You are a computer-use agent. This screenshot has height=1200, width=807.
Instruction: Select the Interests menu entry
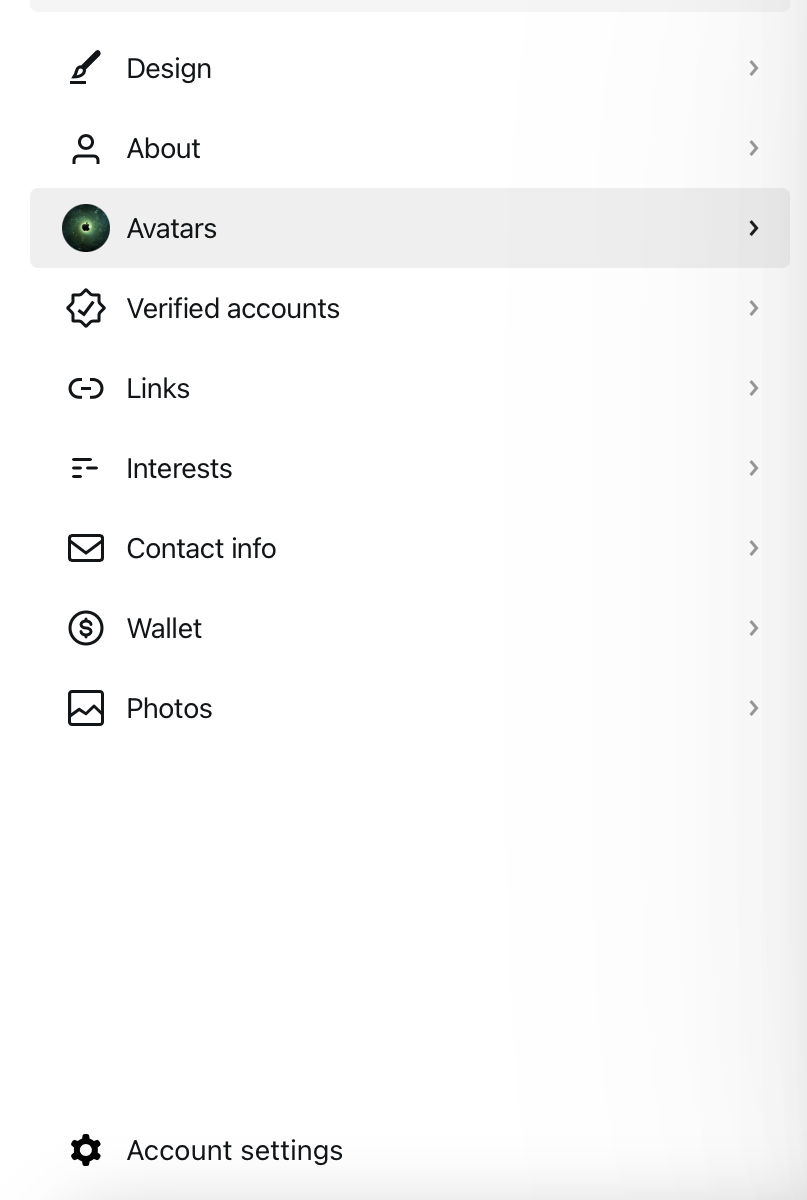179,468
